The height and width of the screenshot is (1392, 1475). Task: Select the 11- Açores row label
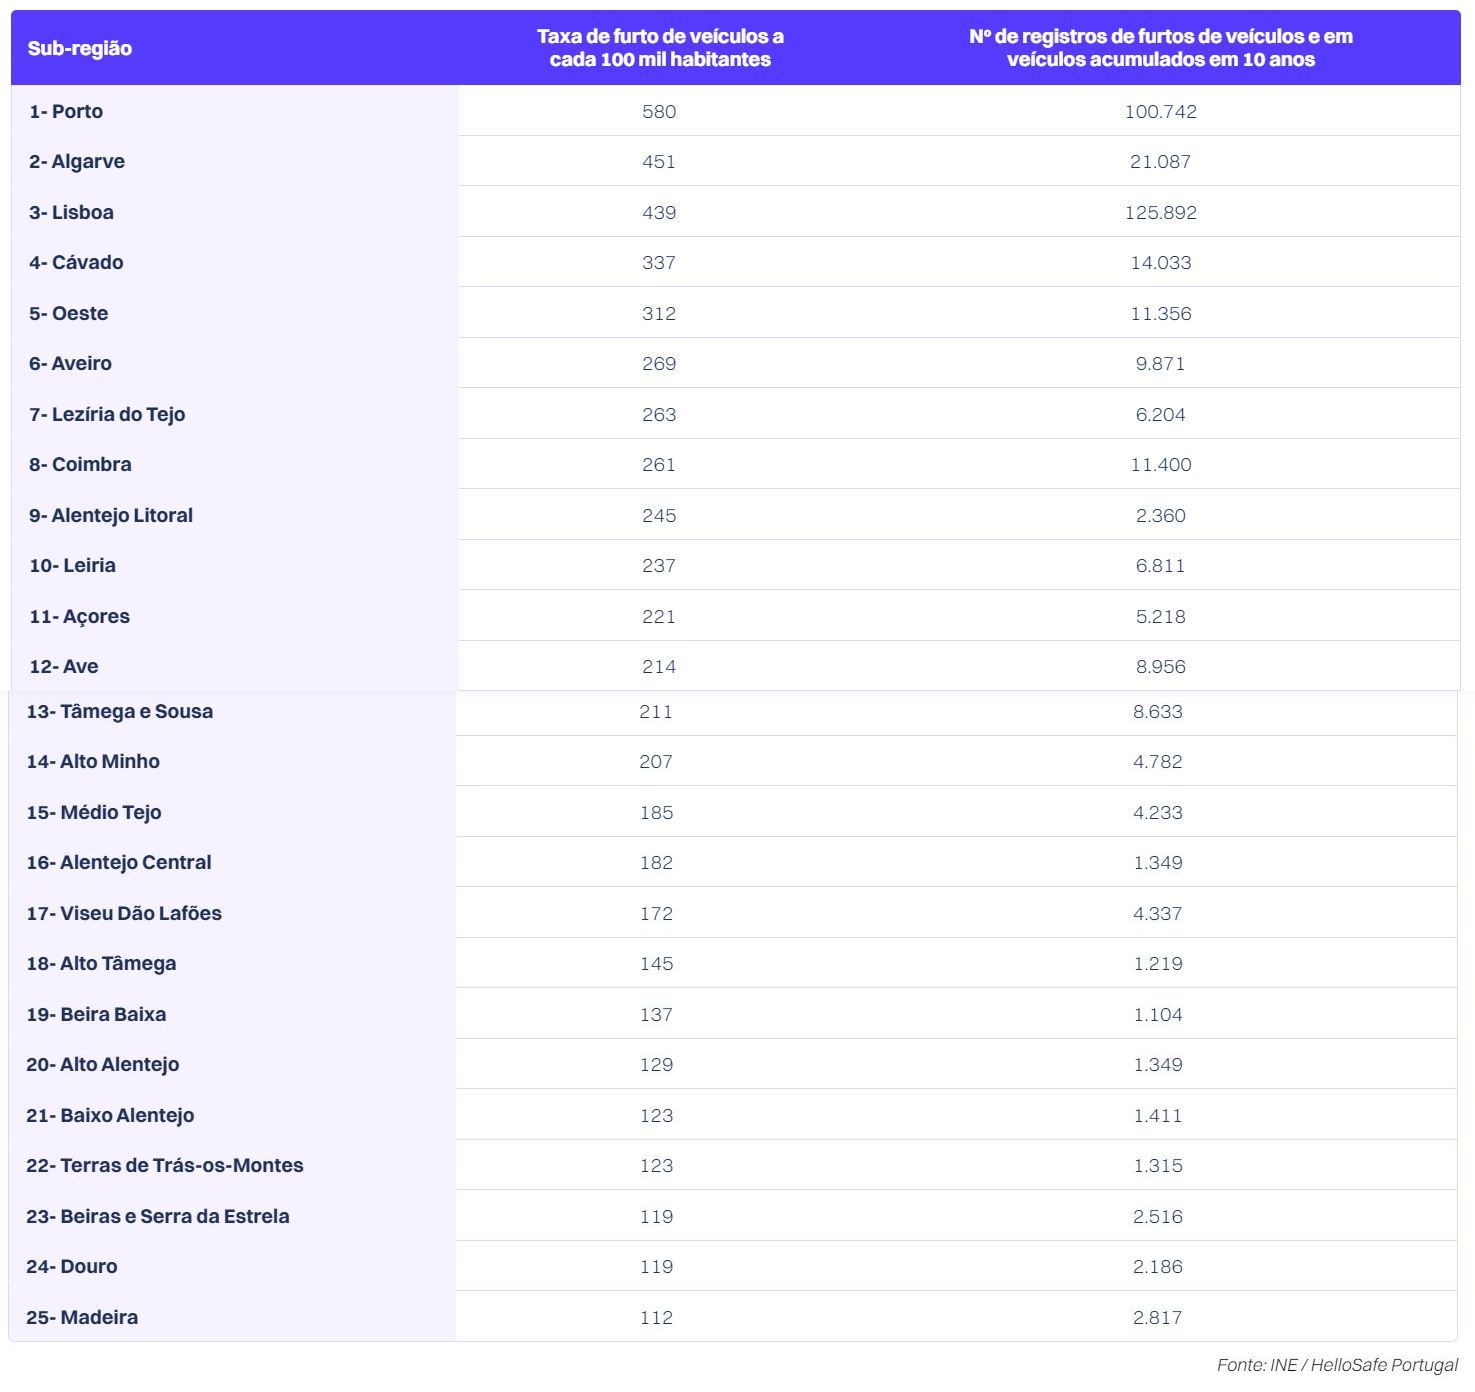click(x=79, y=616)
